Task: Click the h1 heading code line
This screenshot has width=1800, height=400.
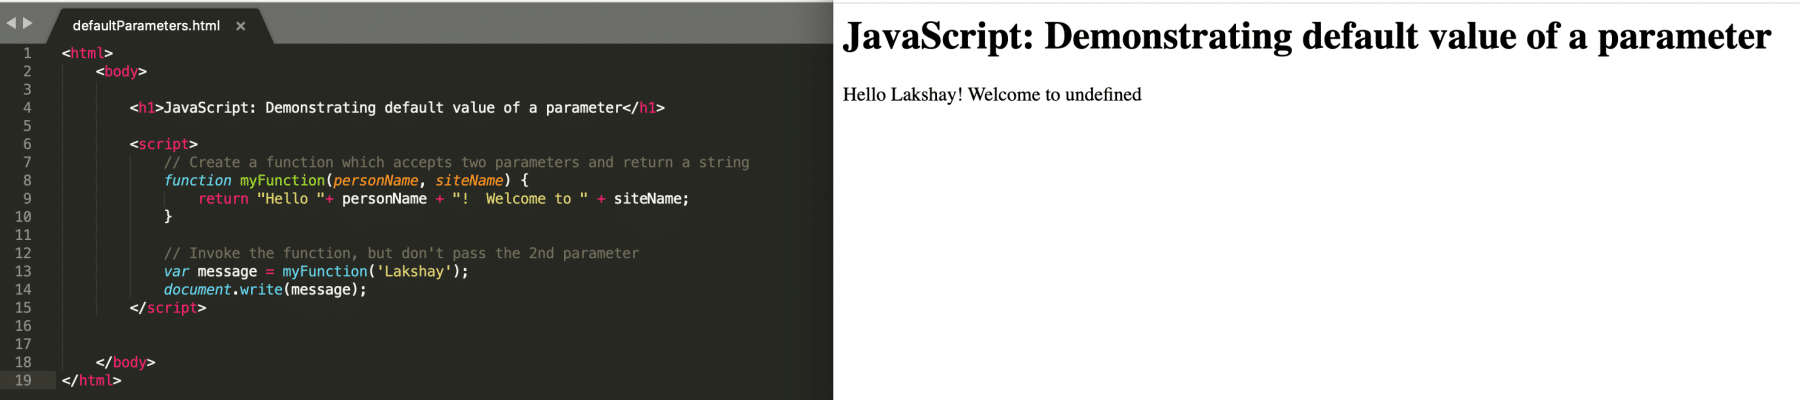Action: point(397,108)
